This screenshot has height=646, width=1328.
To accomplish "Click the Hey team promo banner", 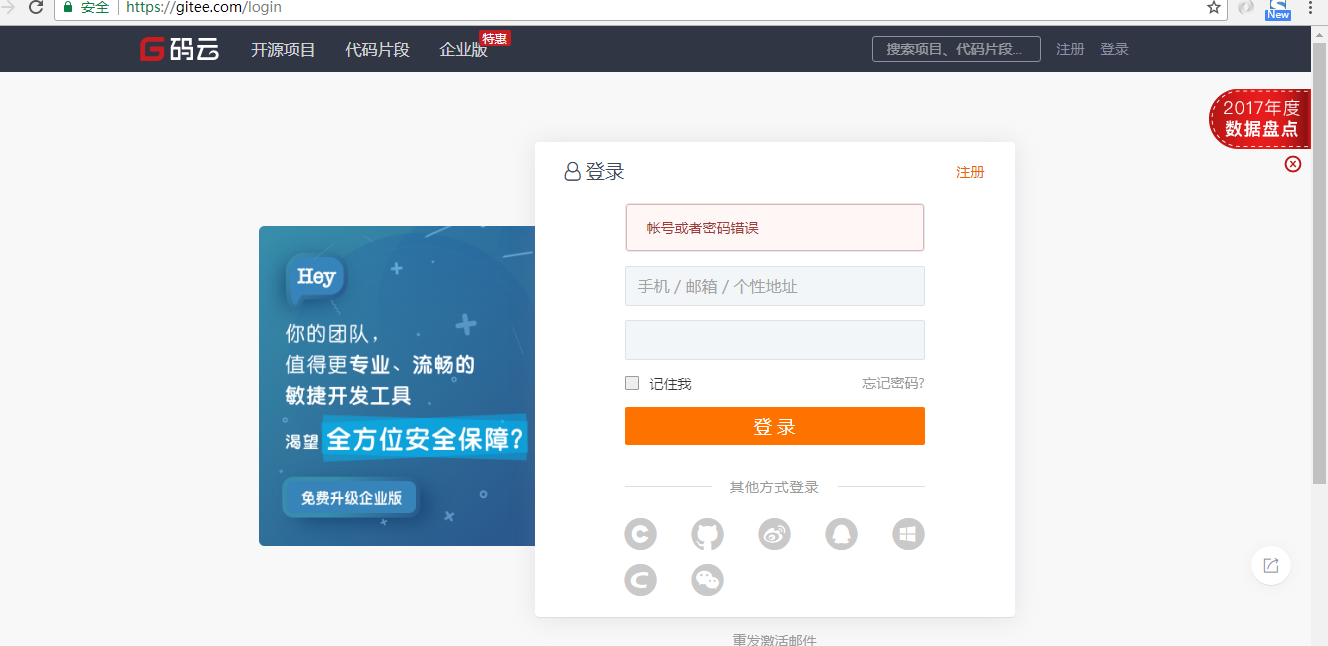I will coord(397,386).
